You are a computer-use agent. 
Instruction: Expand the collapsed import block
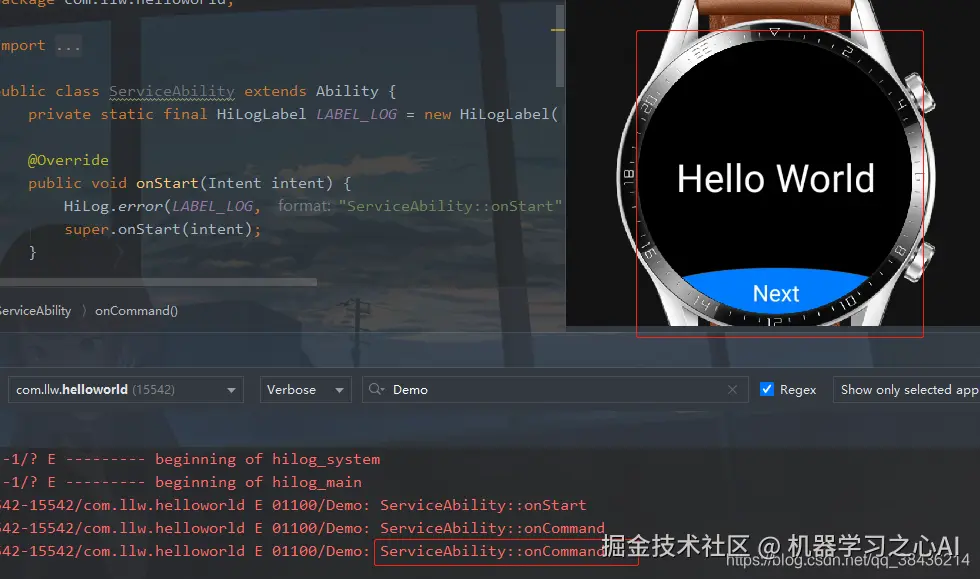[x=68, y=46]
